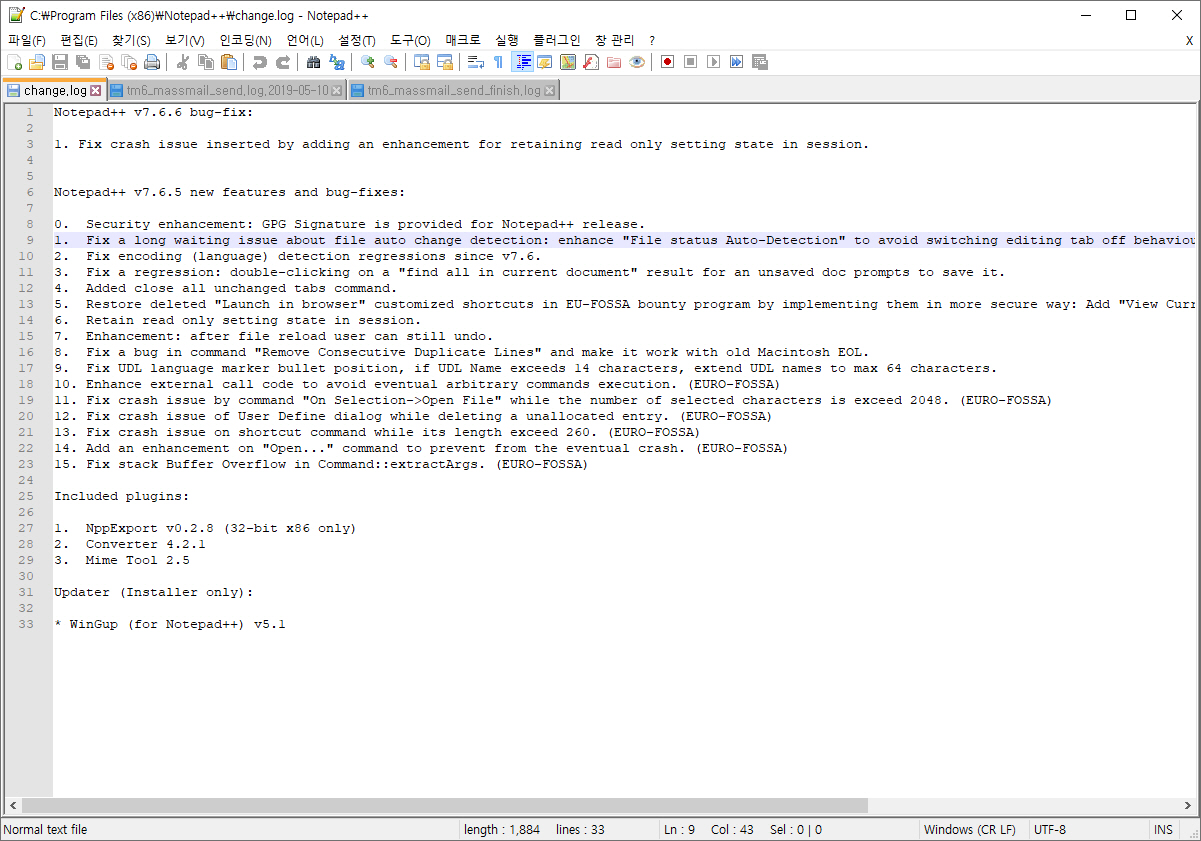
Task: Click INS mode in status bar
Action: coord(1163,830)
